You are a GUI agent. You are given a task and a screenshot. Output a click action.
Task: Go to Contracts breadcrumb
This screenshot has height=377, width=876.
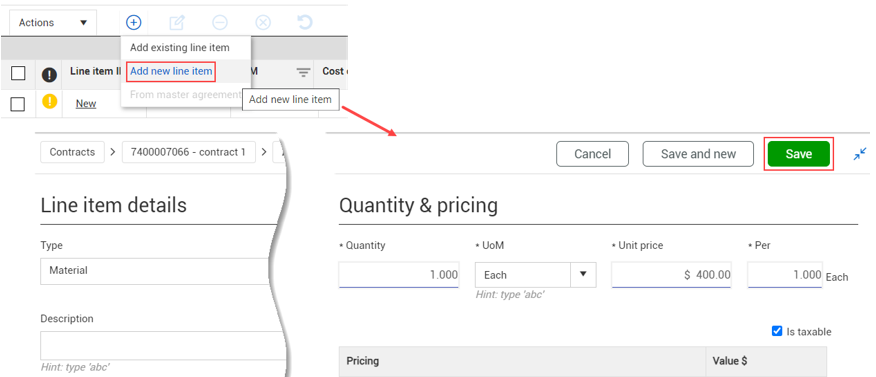point(72,152)
